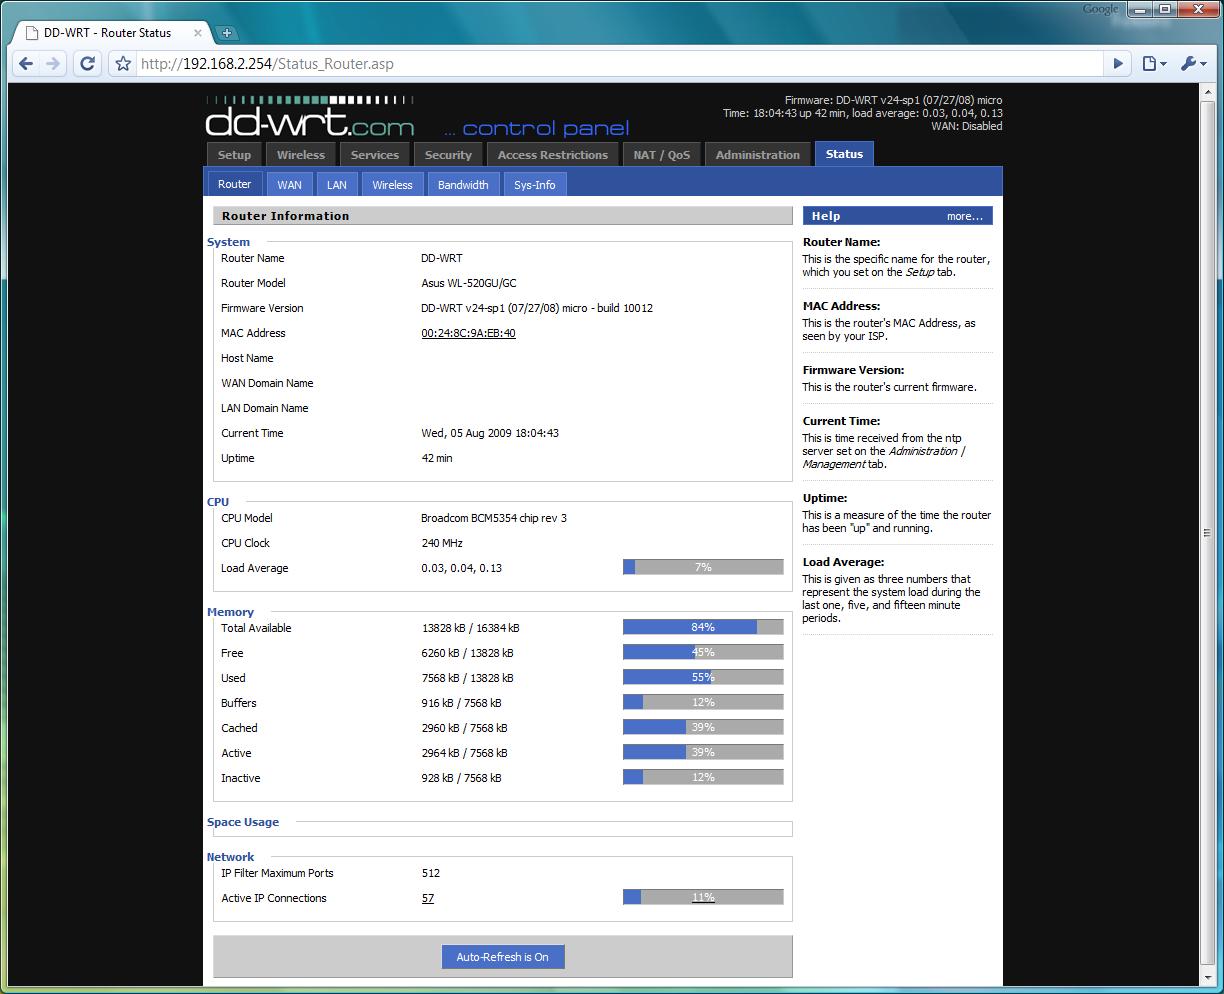Click the Active IP Connections 11% bar

(703, 897)
